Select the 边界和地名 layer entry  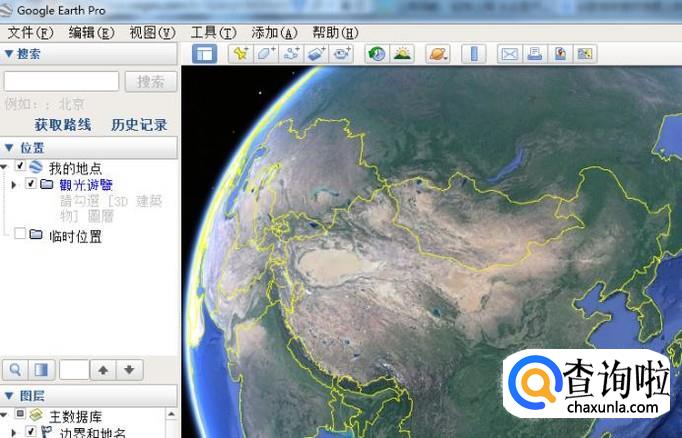click(92, 432)
